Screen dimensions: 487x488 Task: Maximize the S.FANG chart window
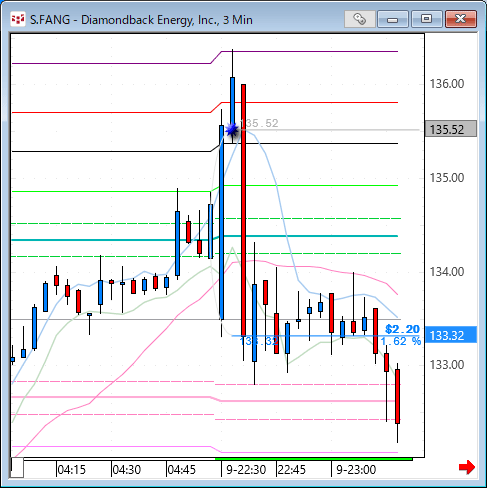tap(427, 19)
